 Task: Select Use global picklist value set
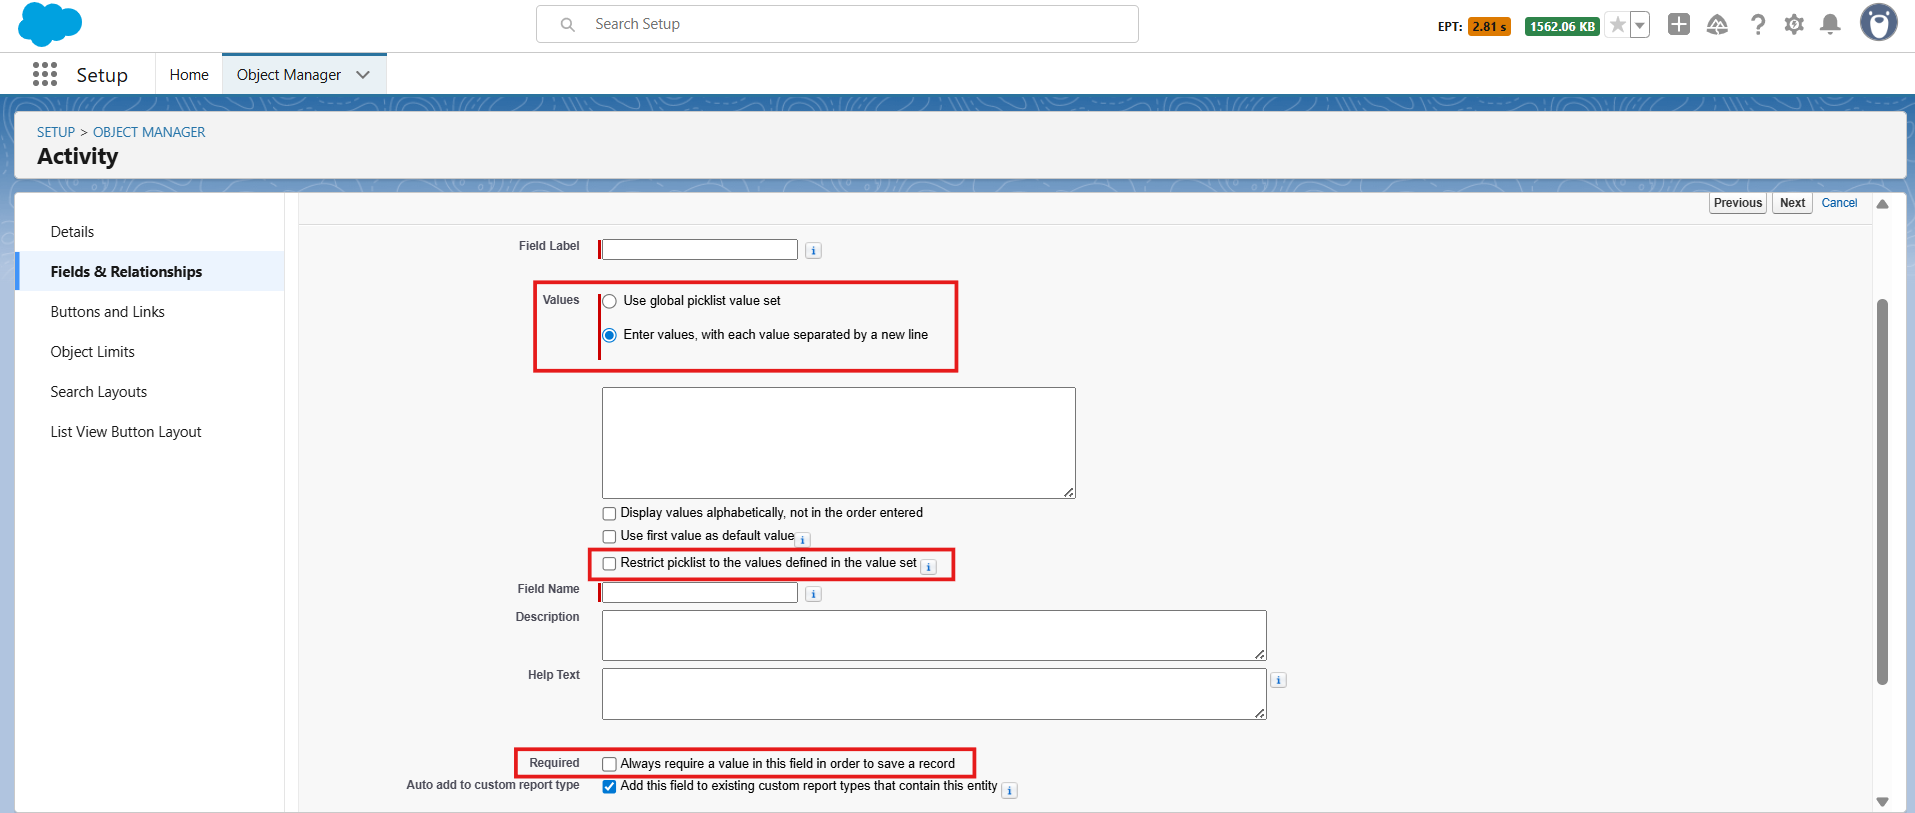click(609, 301)
